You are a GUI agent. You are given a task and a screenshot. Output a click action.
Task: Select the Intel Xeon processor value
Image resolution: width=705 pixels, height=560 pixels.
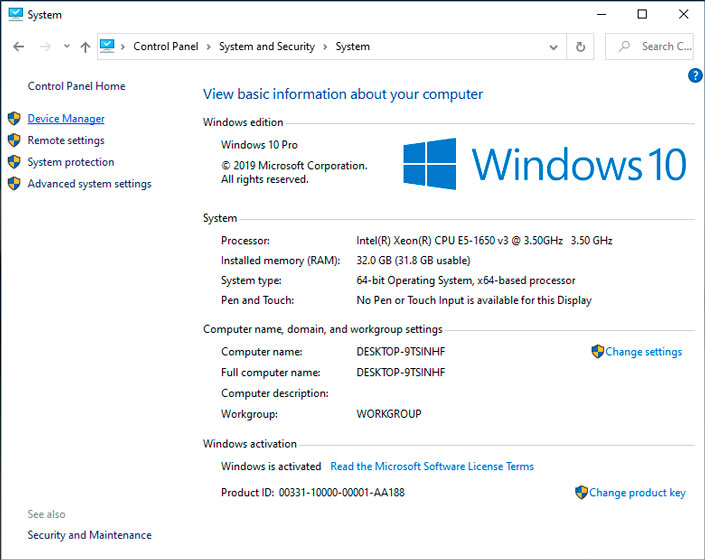484,240
